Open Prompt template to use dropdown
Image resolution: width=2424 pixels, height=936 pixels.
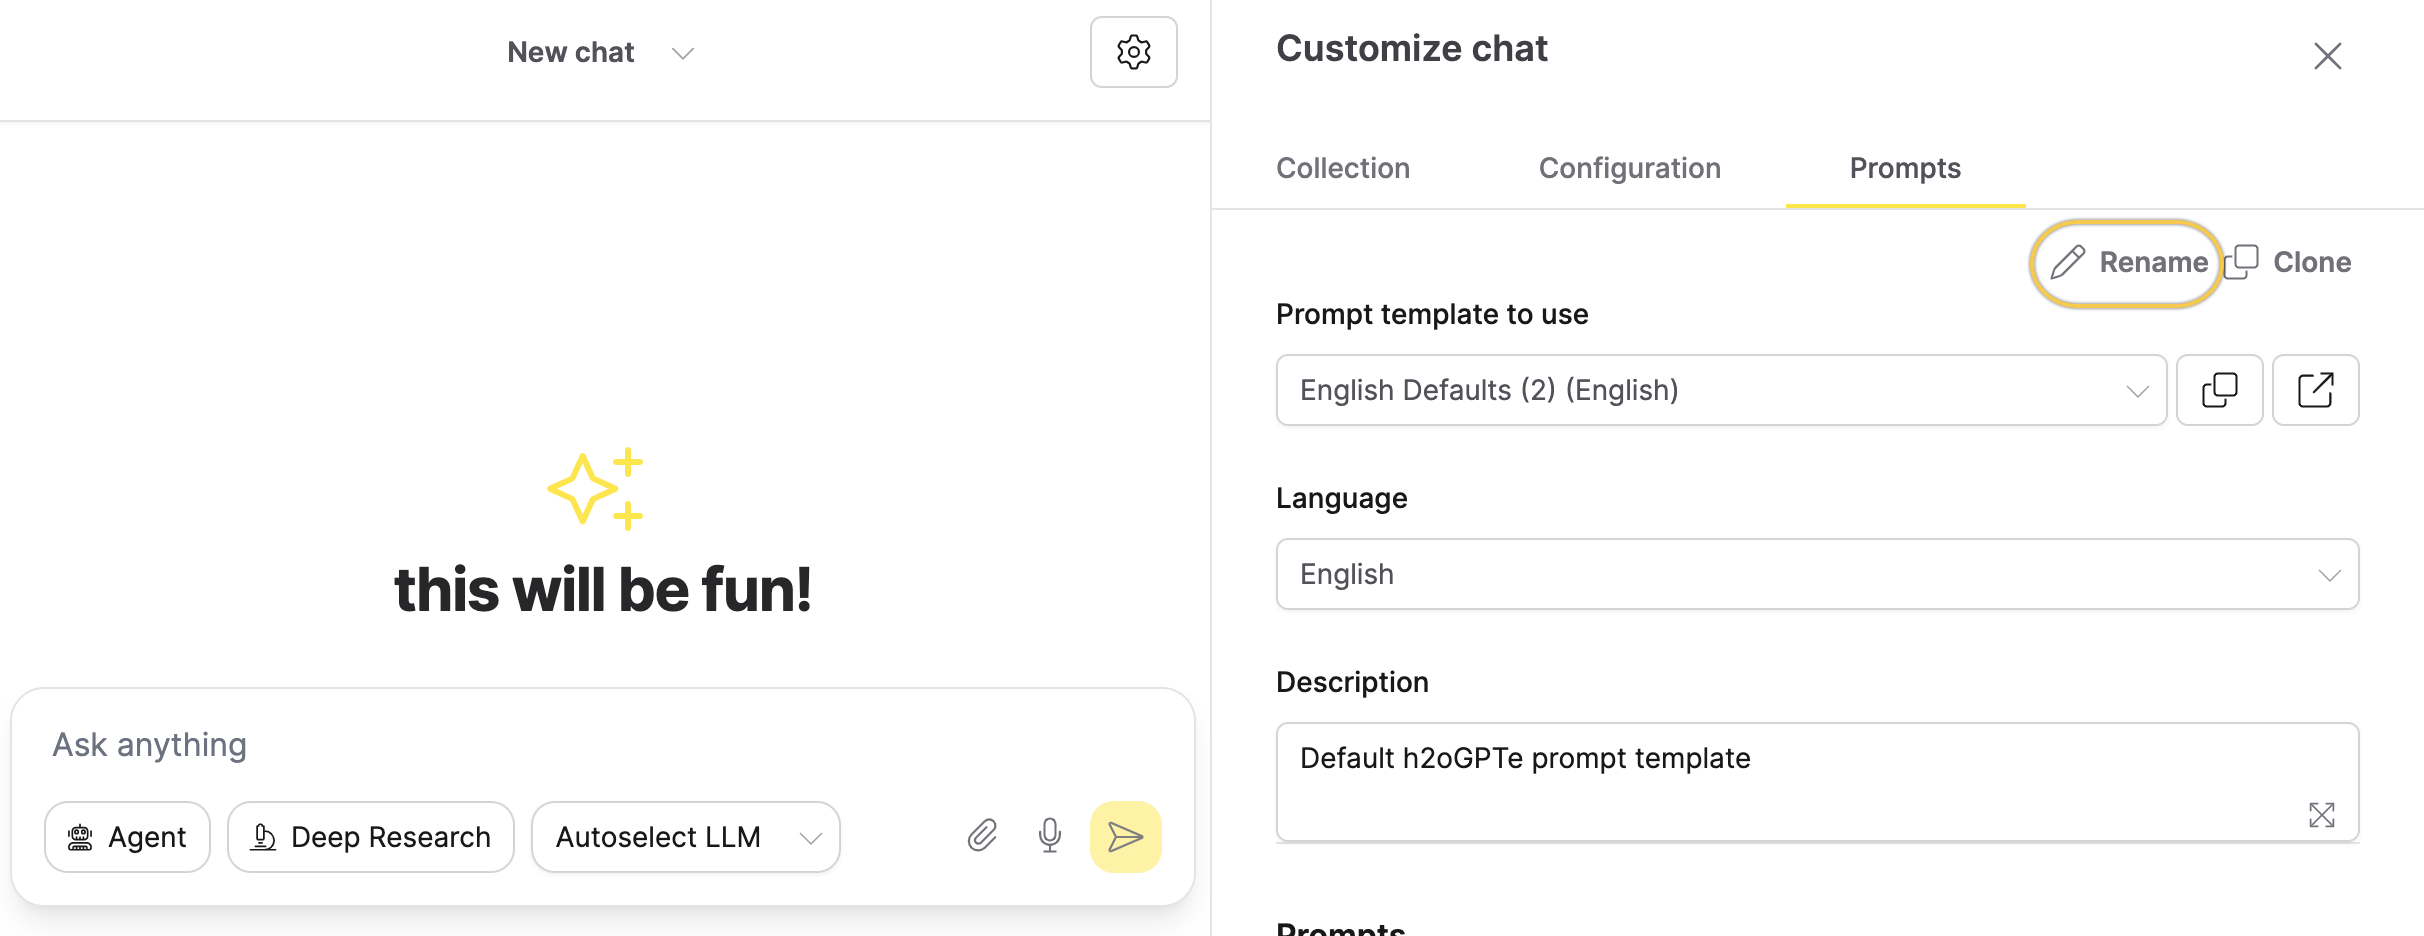point(1721,390)
